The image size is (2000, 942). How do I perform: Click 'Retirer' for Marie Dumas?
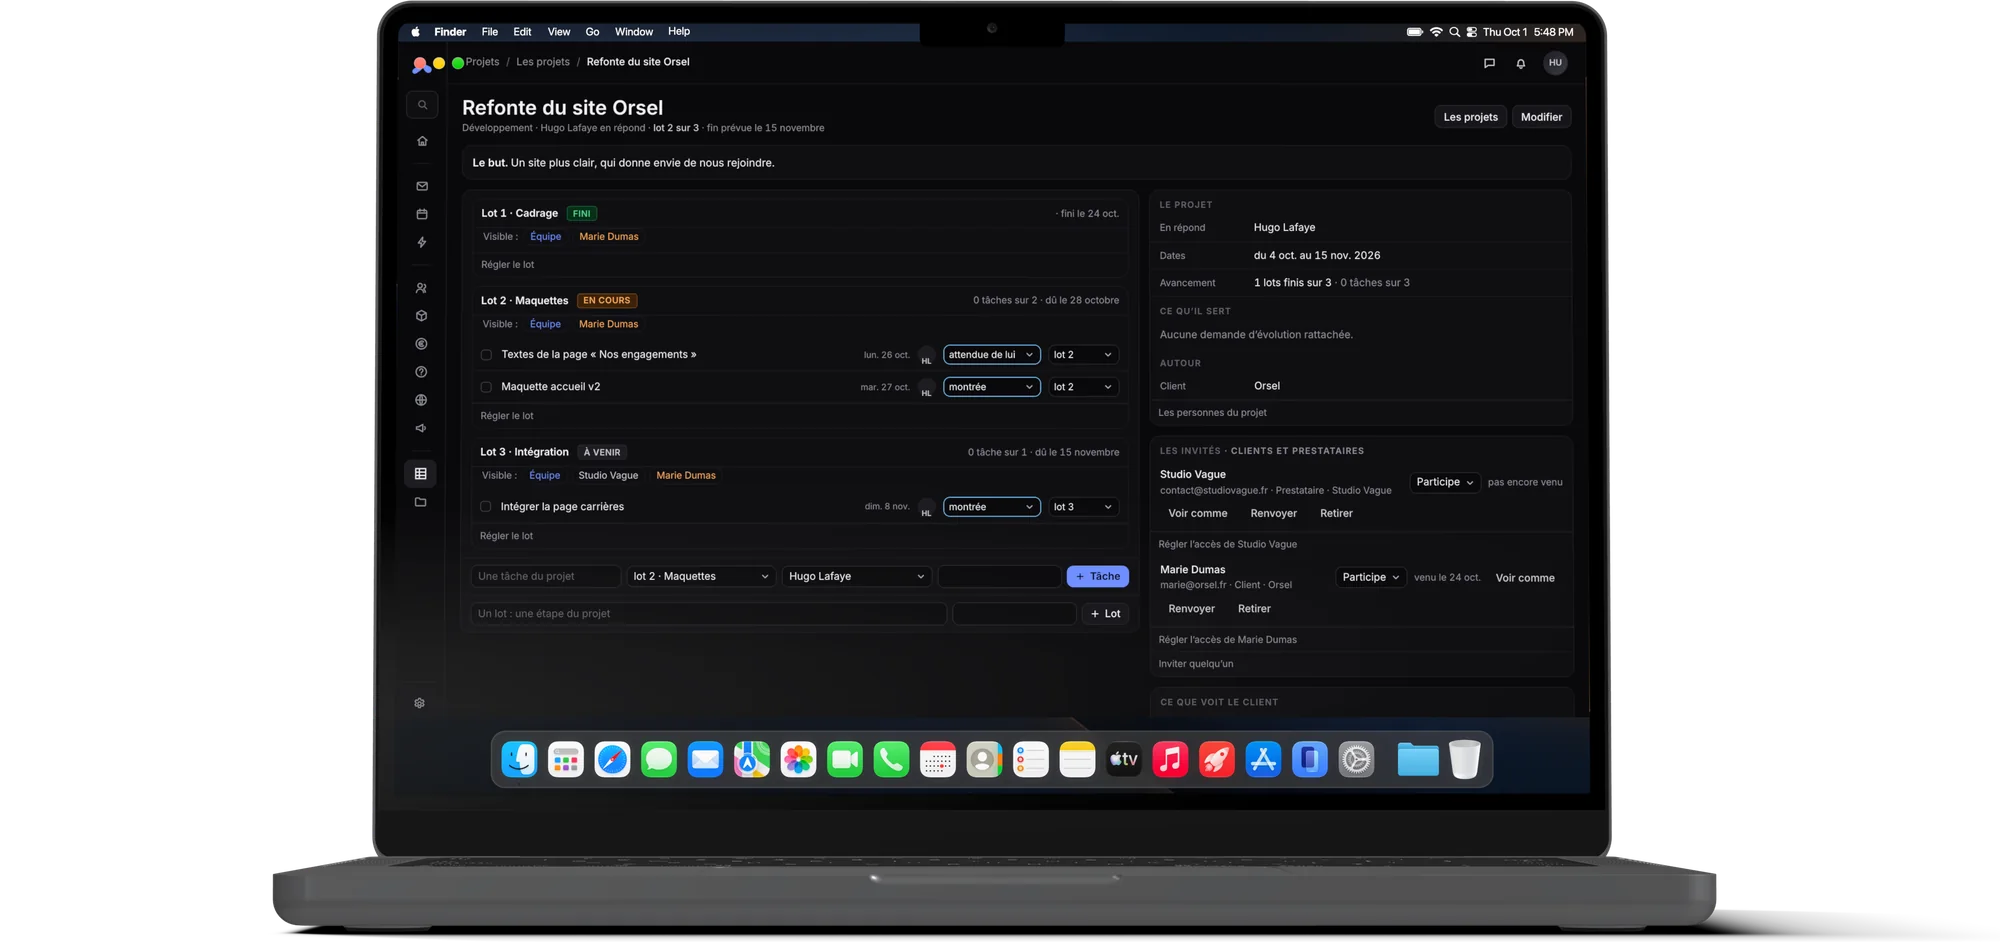tap(1254, 609)
